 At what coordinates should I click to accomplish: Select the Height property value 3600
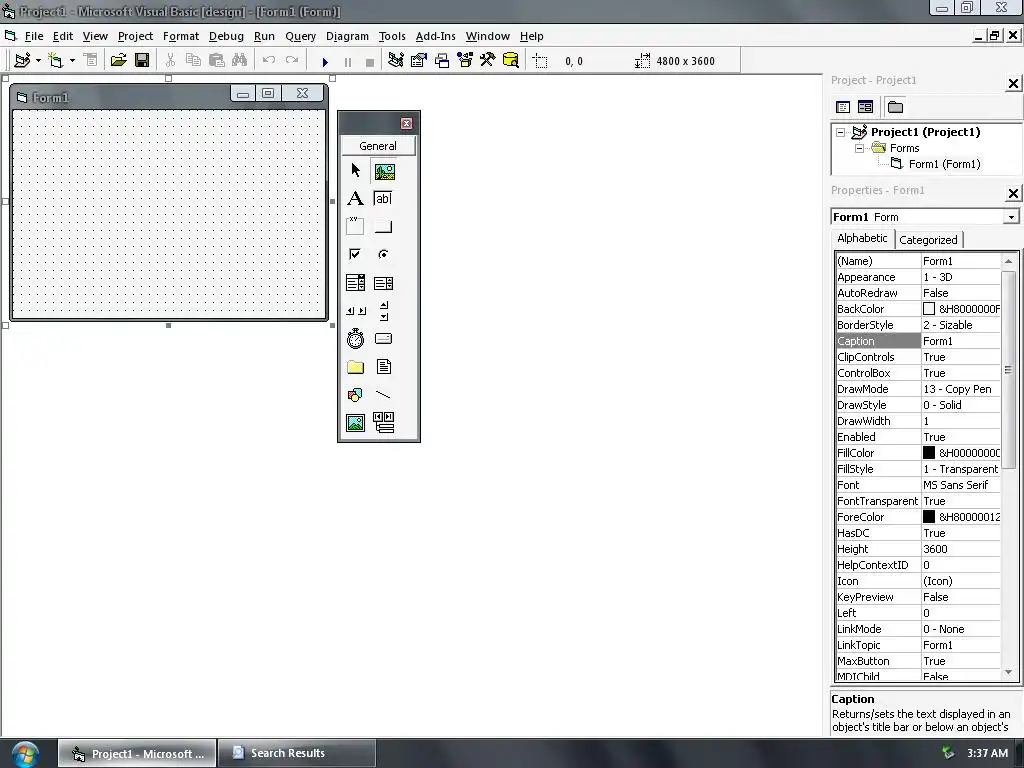(961, 549)
